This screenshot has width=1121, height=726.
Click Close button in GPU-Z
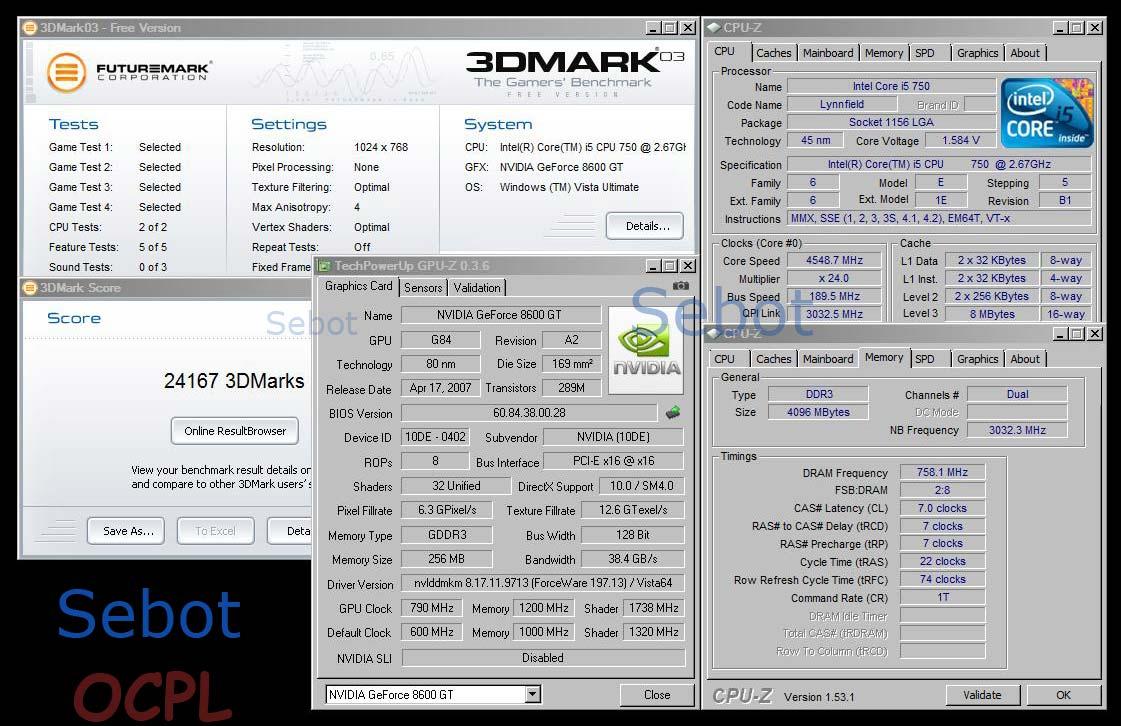coord(656,695)
